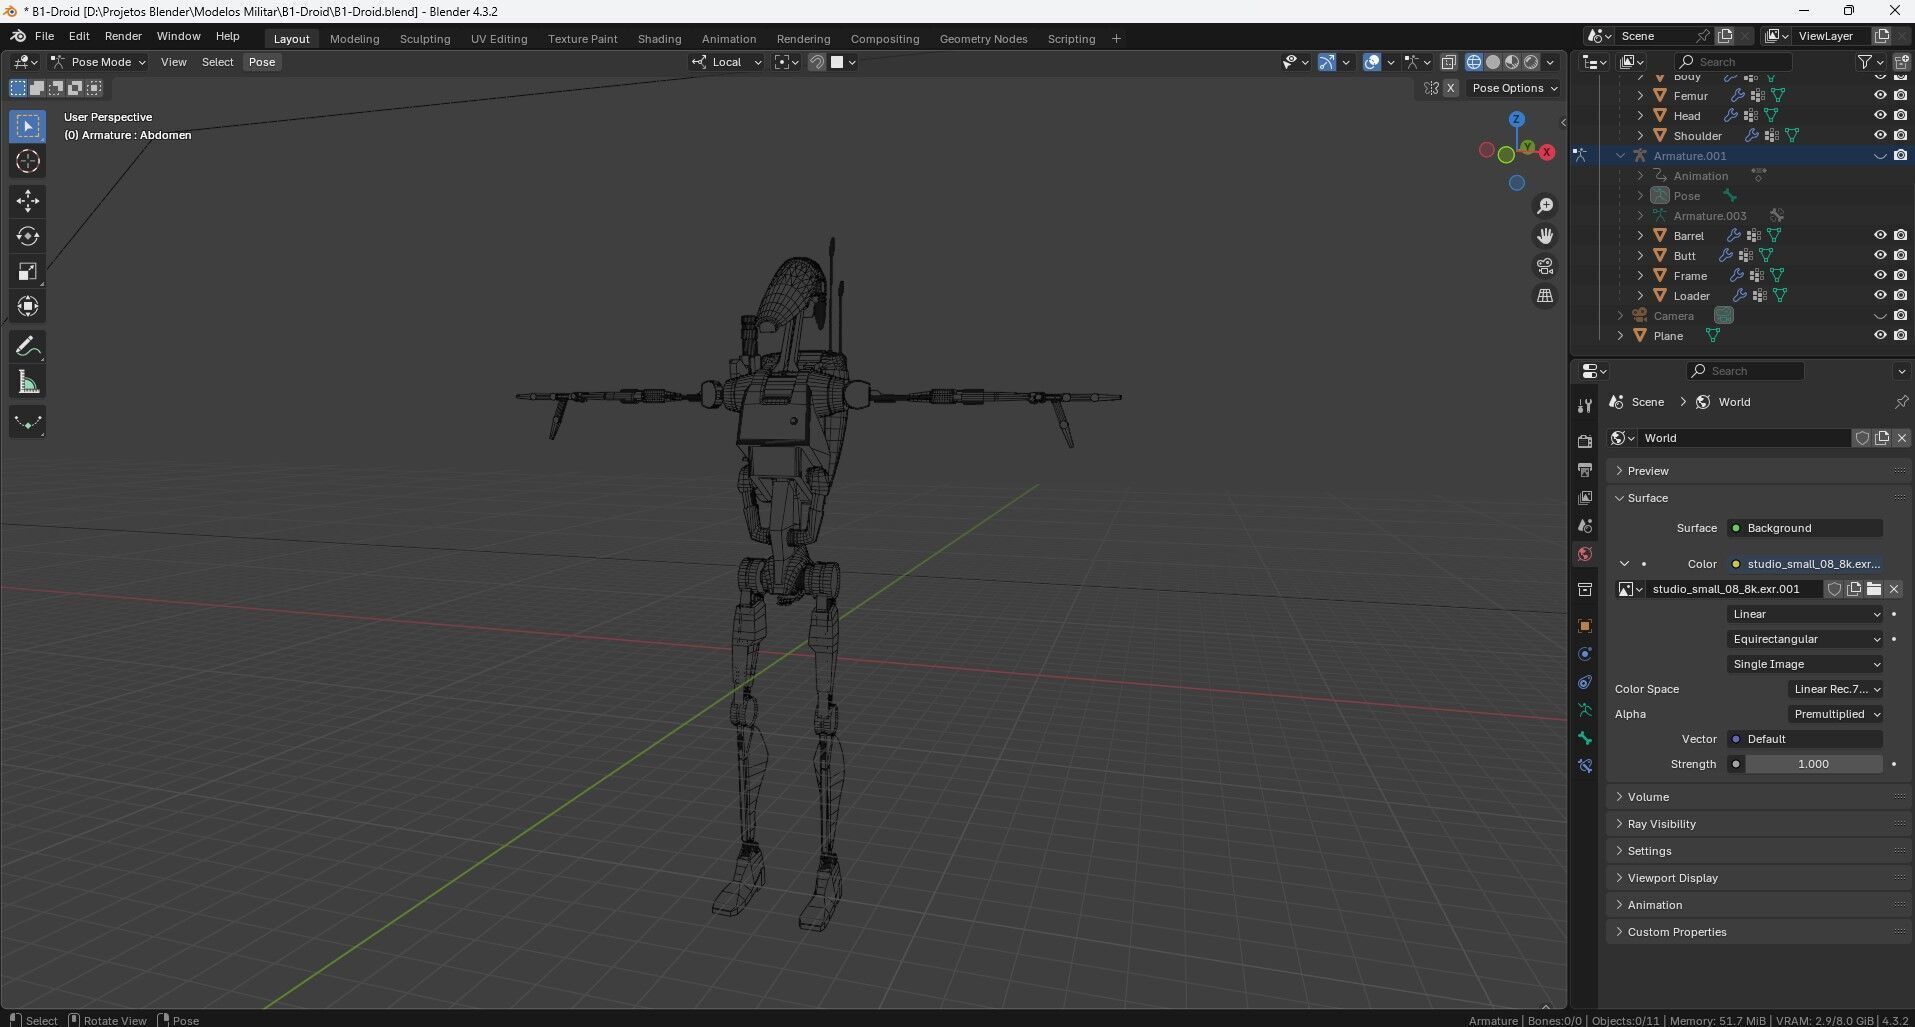
Task: Open the Bone properties tab
Action: (1584, 738)
